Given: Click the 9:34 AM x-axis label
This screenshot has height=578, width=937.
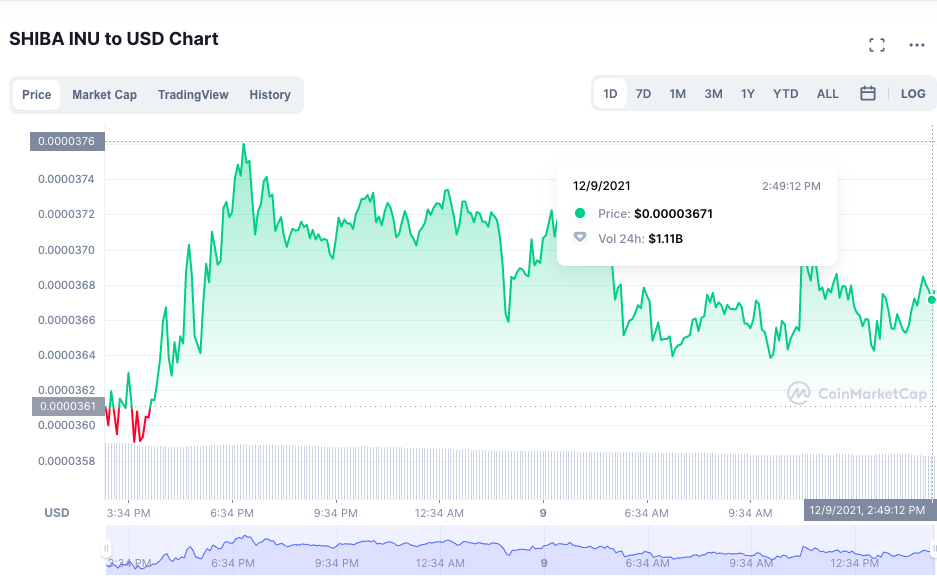Looking at the screenshot, I should tap(750, 513).
